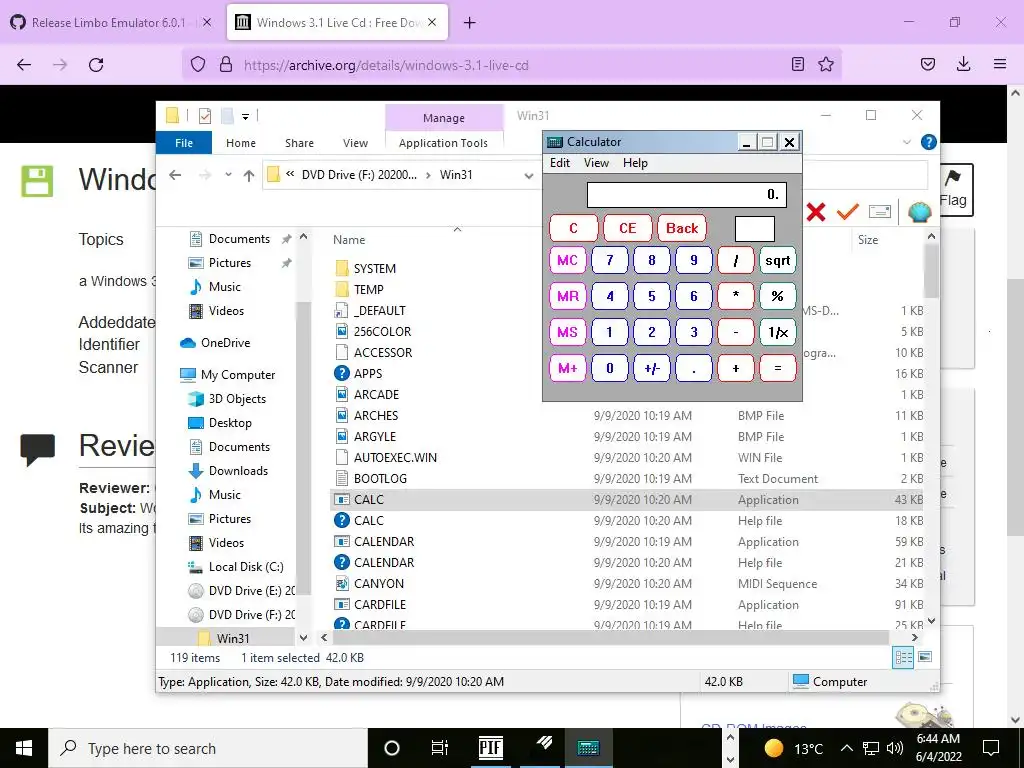The width and height of the screenshot is (1024, 768).
Task: Switch to Release Limbo Emulator tab
Action: coord(109,22)
